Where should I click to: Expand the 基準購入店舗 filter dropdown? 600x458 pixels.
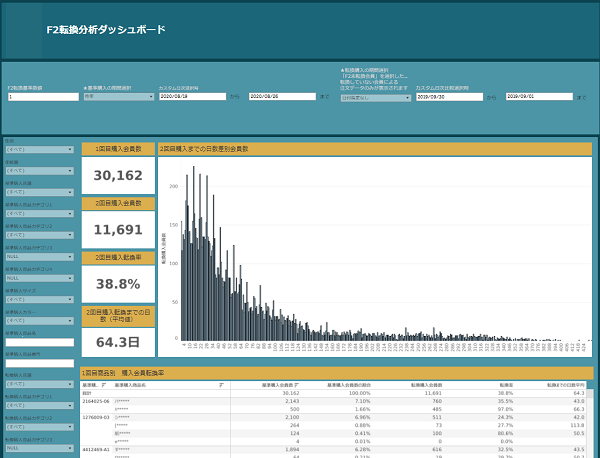coord(40,192)
